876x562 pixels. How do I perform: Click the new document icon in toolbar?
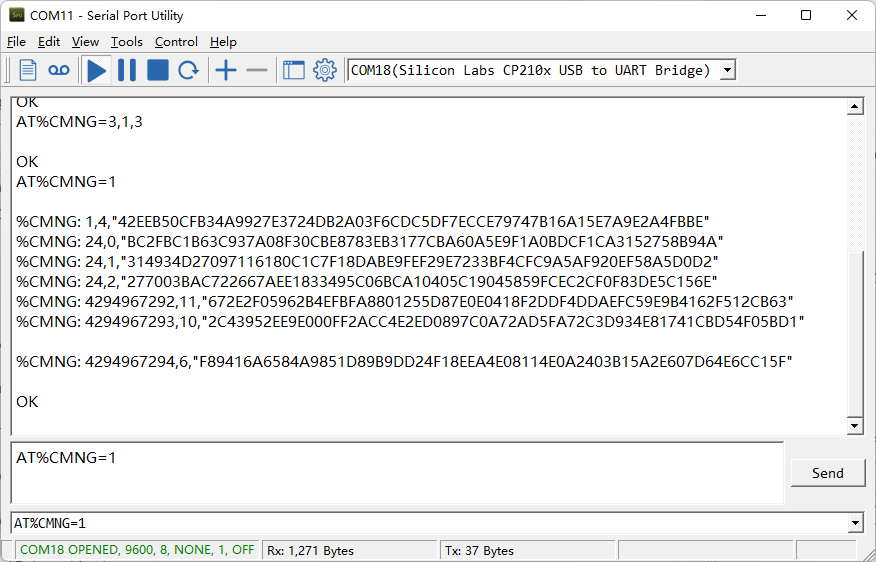[x=27, y=70]
